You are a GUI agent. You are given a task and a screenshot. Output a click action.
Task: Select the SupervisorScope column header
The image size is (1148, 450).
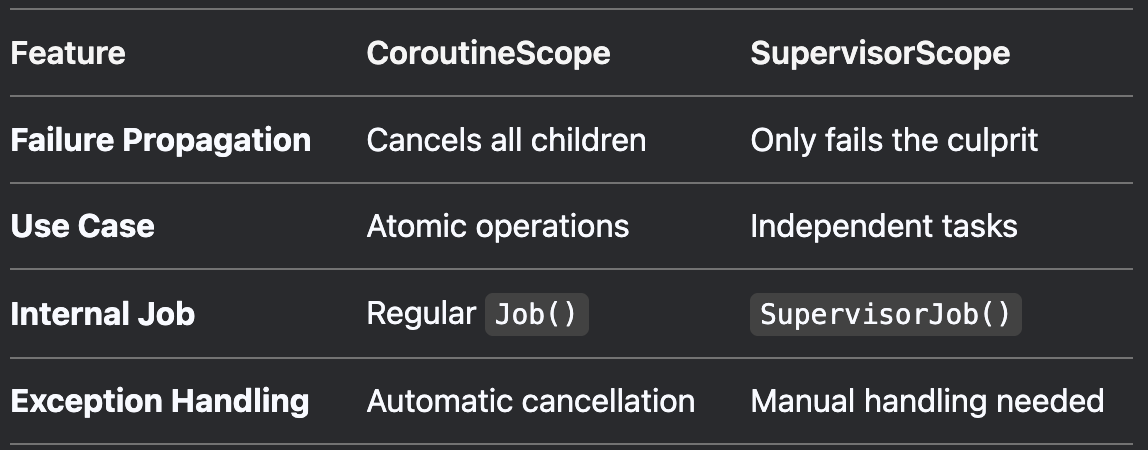click(880, 53)
